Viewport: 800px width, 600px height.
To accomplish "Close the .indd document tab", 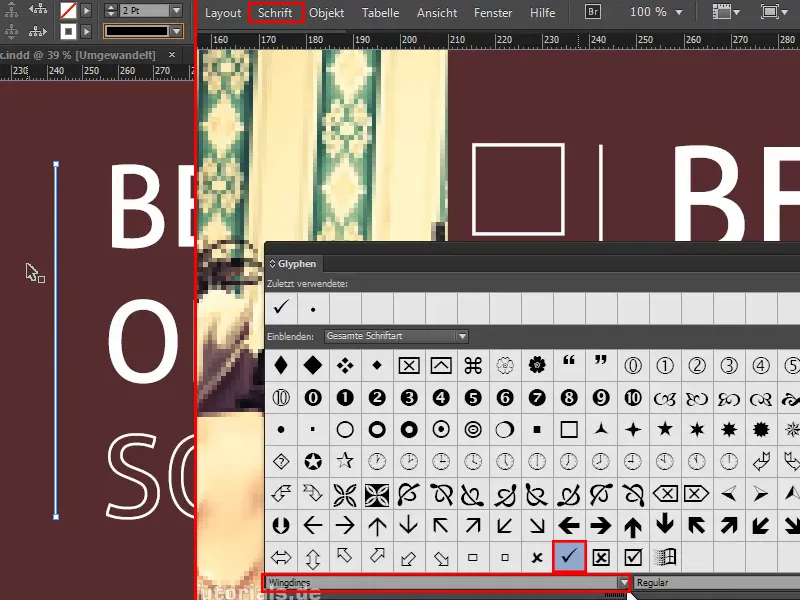I will [x=172, y=54].
